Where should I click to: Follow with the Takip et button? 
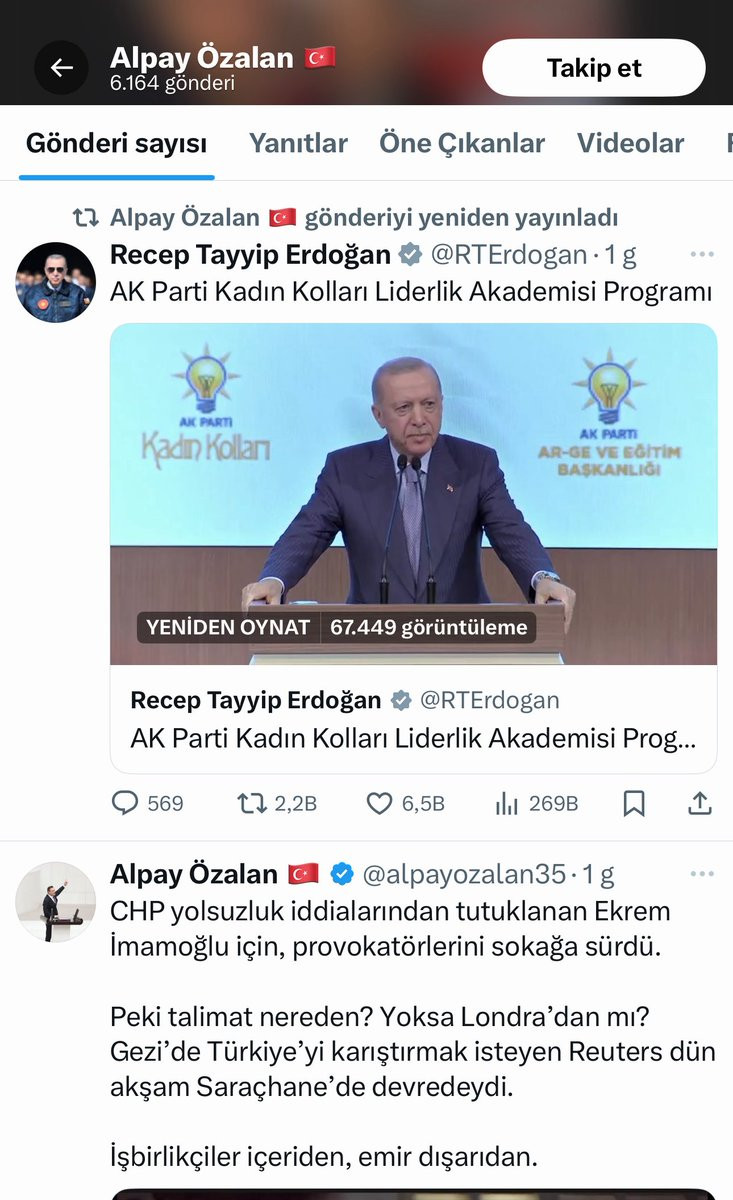coord(594,68)
